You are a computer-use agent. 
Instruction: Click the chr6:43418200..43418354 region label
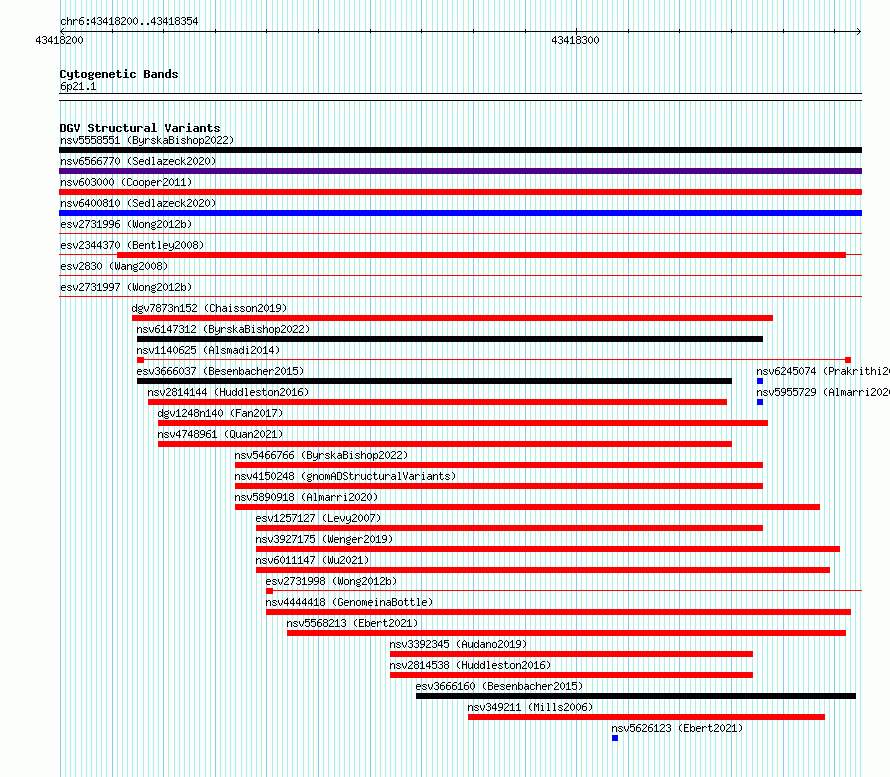click(129, 21)
